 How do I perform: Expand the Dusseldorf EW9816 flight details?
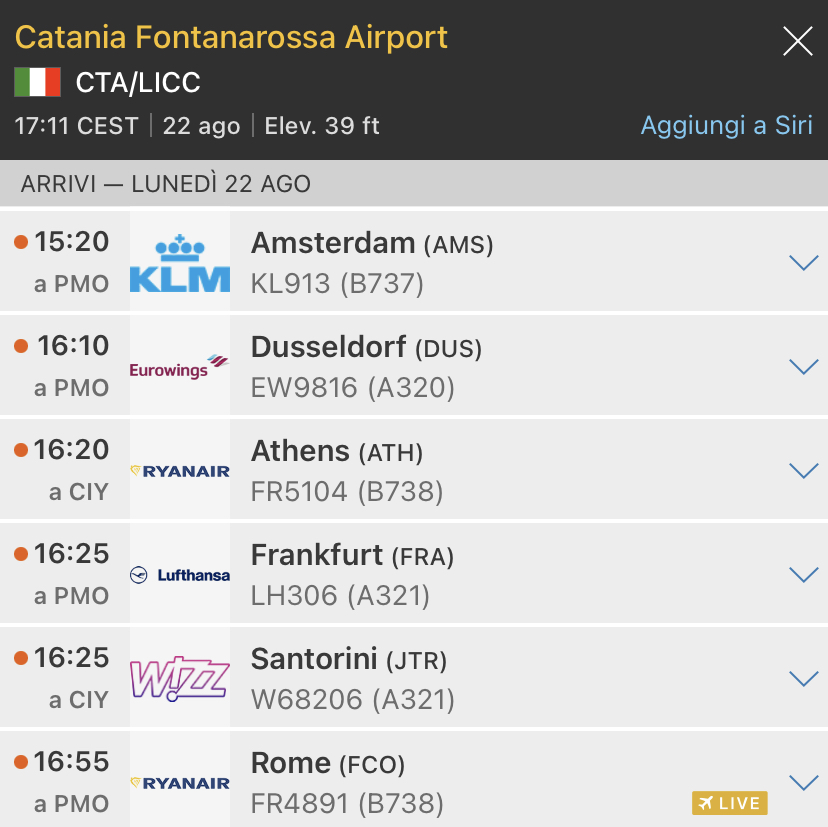point(803,367)
